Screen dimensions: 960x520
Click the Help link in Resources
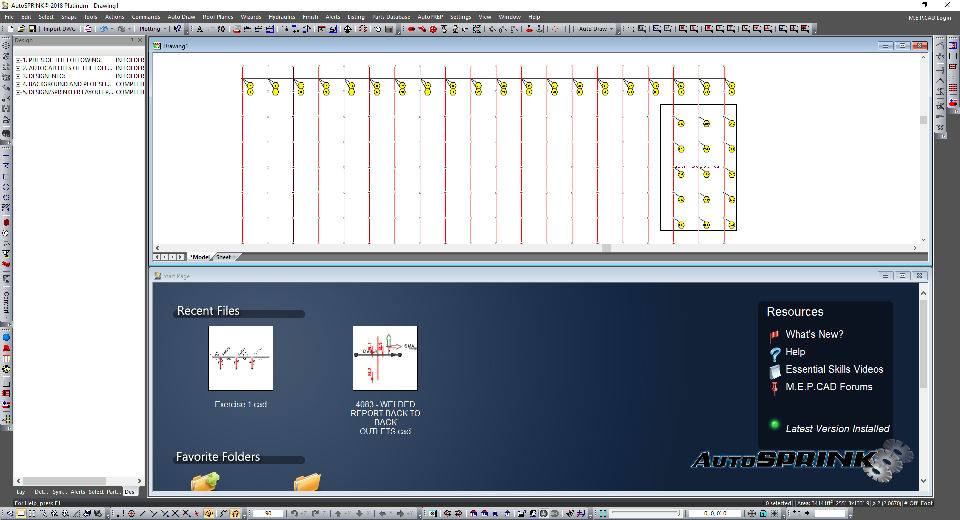pos(795,352)
